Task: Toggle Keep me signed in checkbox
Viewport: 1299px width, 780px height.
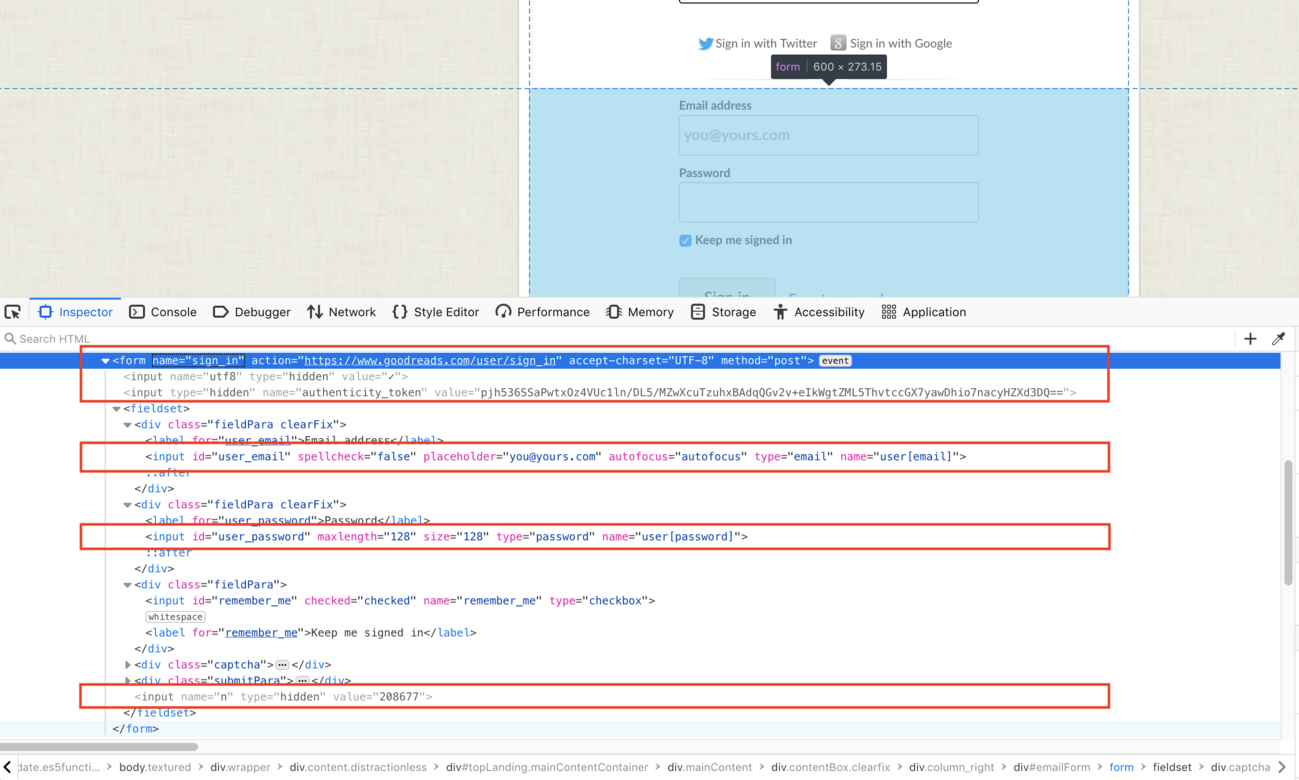Action: click(685, 240)
